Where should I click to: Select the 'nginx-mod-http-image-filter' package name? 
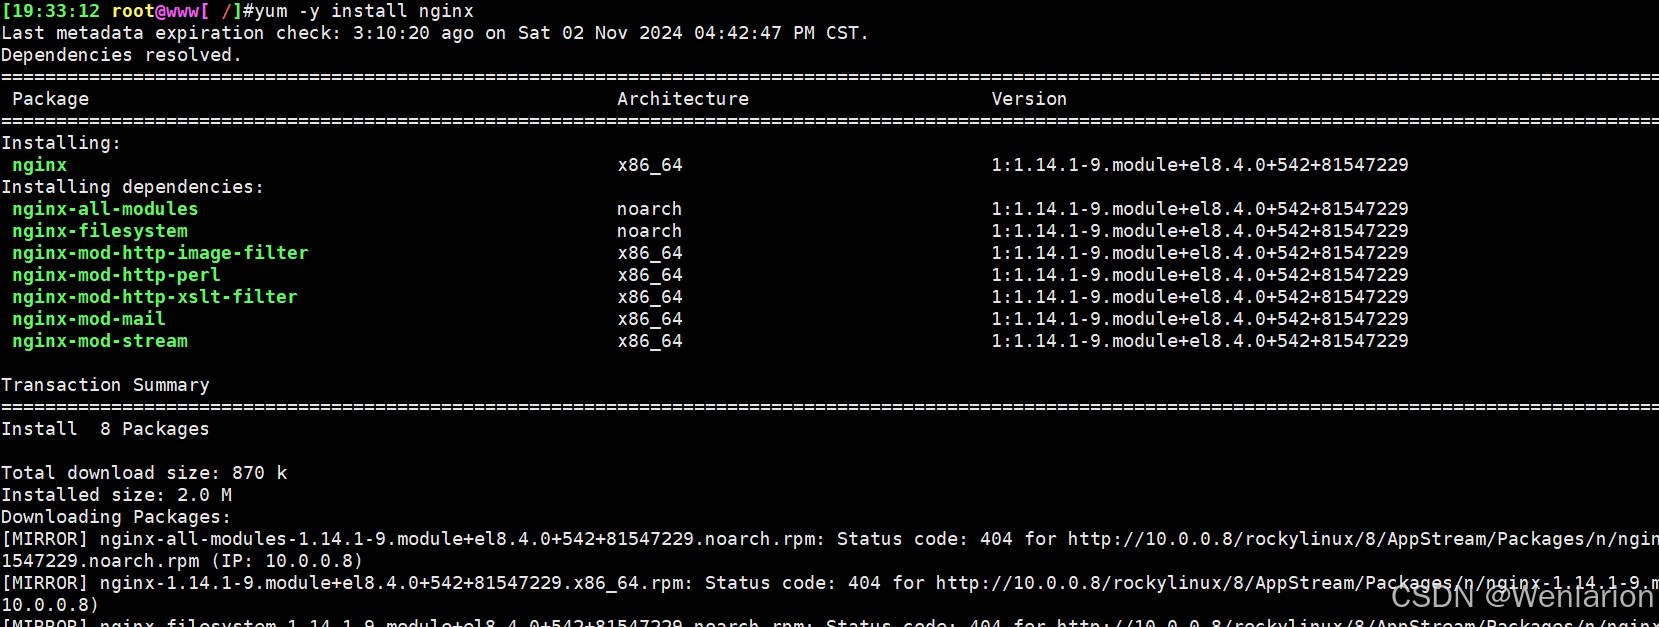click(x=160, y=253)
